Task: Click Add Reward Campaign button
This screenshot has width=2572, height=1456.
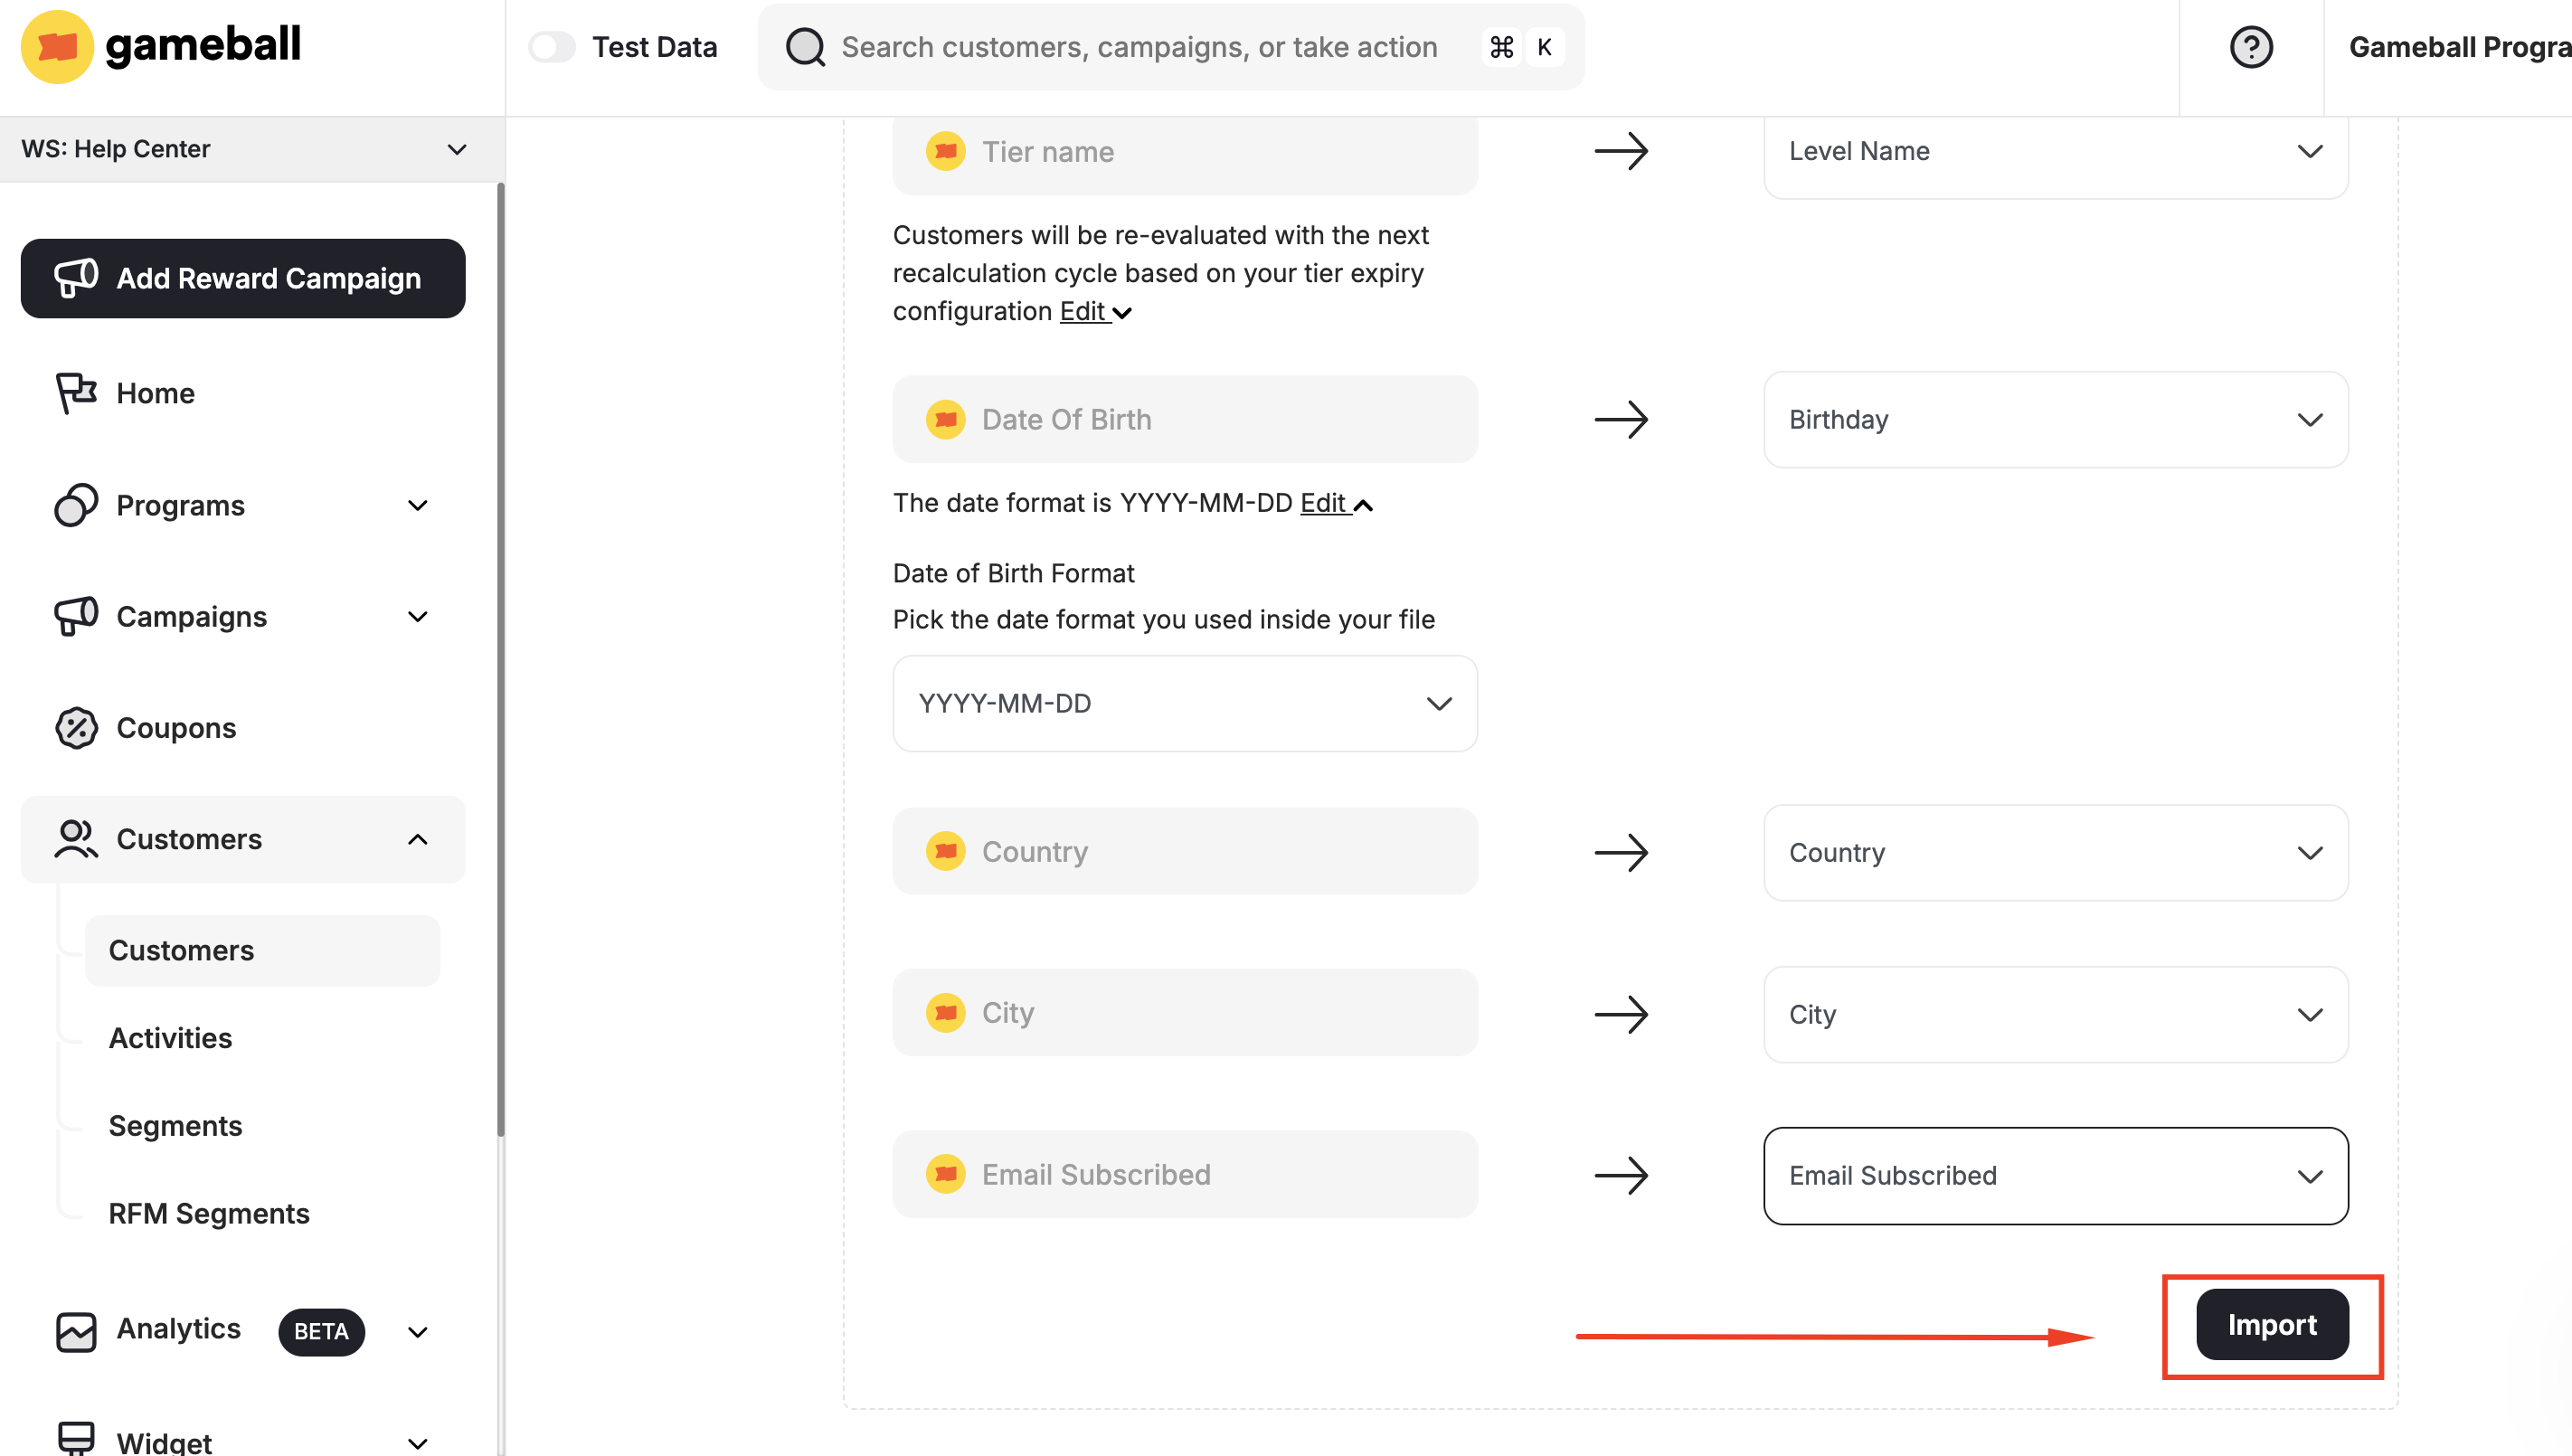Action: coord(243,278)
